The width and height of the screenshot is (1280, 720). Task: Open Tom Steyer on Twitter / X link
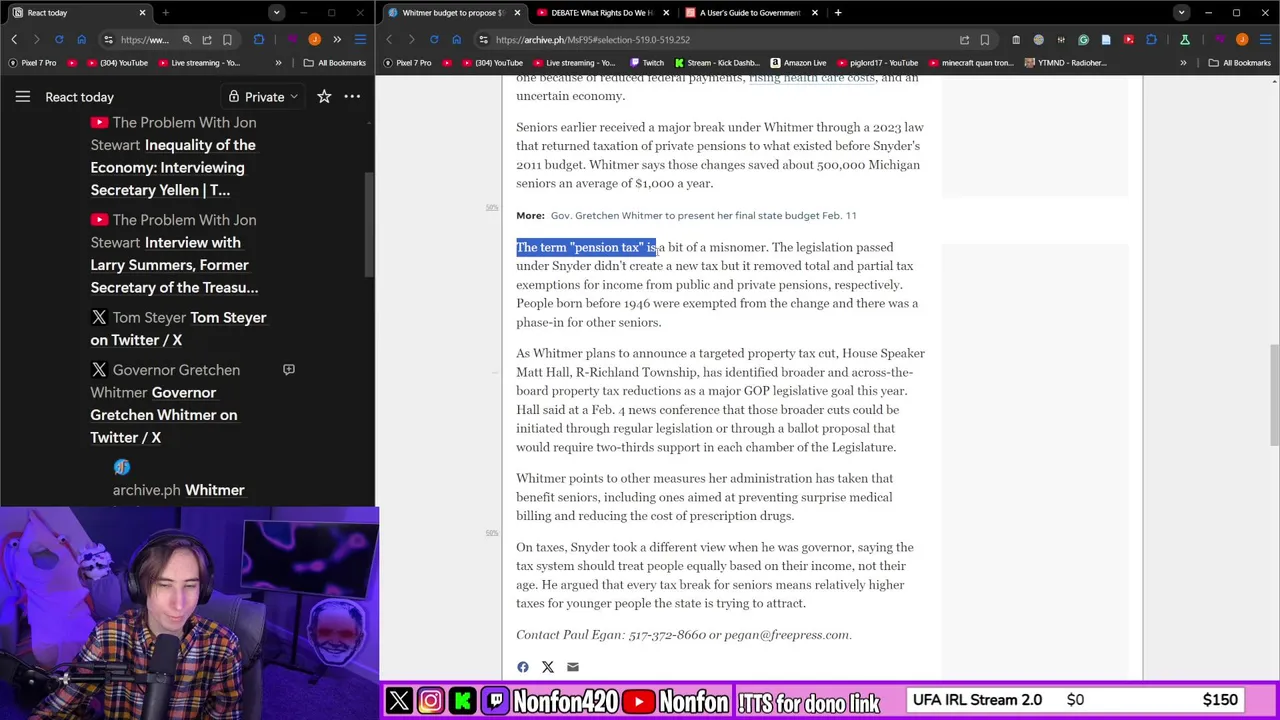point(178,328)
